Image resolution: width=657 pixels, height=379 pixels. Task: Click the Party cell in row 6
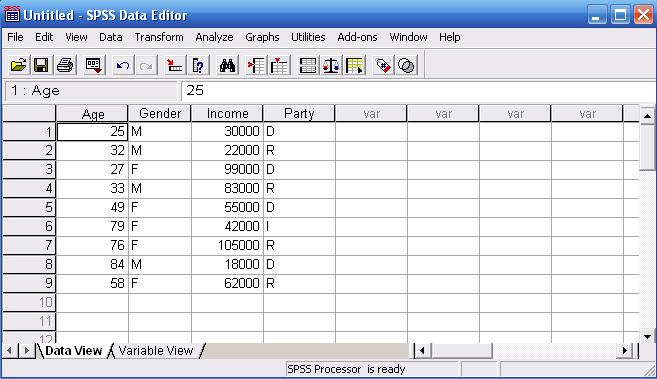[x=299, y=227]
